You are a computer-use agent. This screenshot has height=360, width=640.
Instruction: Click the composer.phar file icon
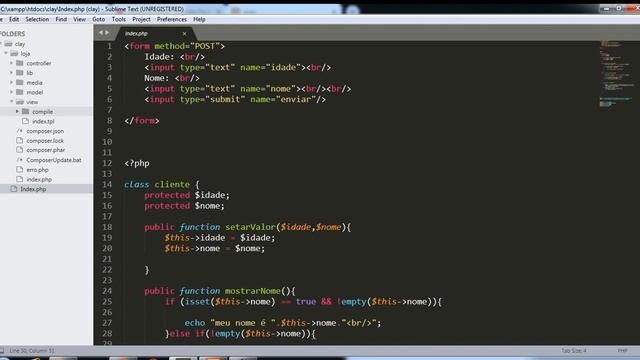[20, 150]
